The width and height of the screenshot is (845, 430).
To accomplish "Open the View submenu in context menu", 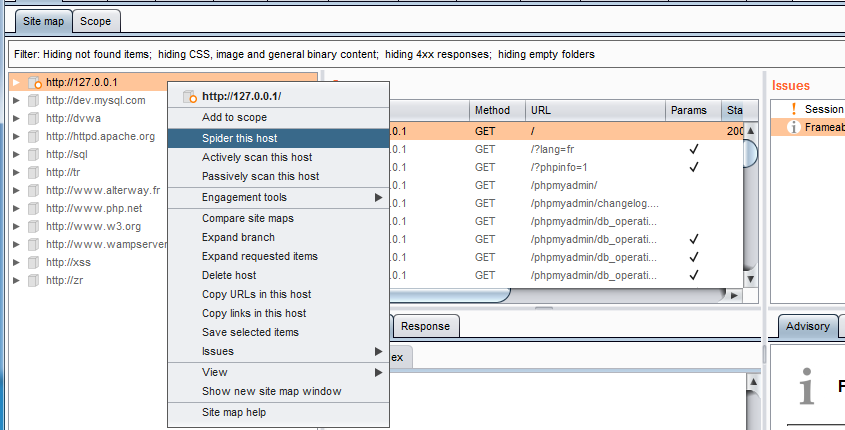I will coord(279,372).
